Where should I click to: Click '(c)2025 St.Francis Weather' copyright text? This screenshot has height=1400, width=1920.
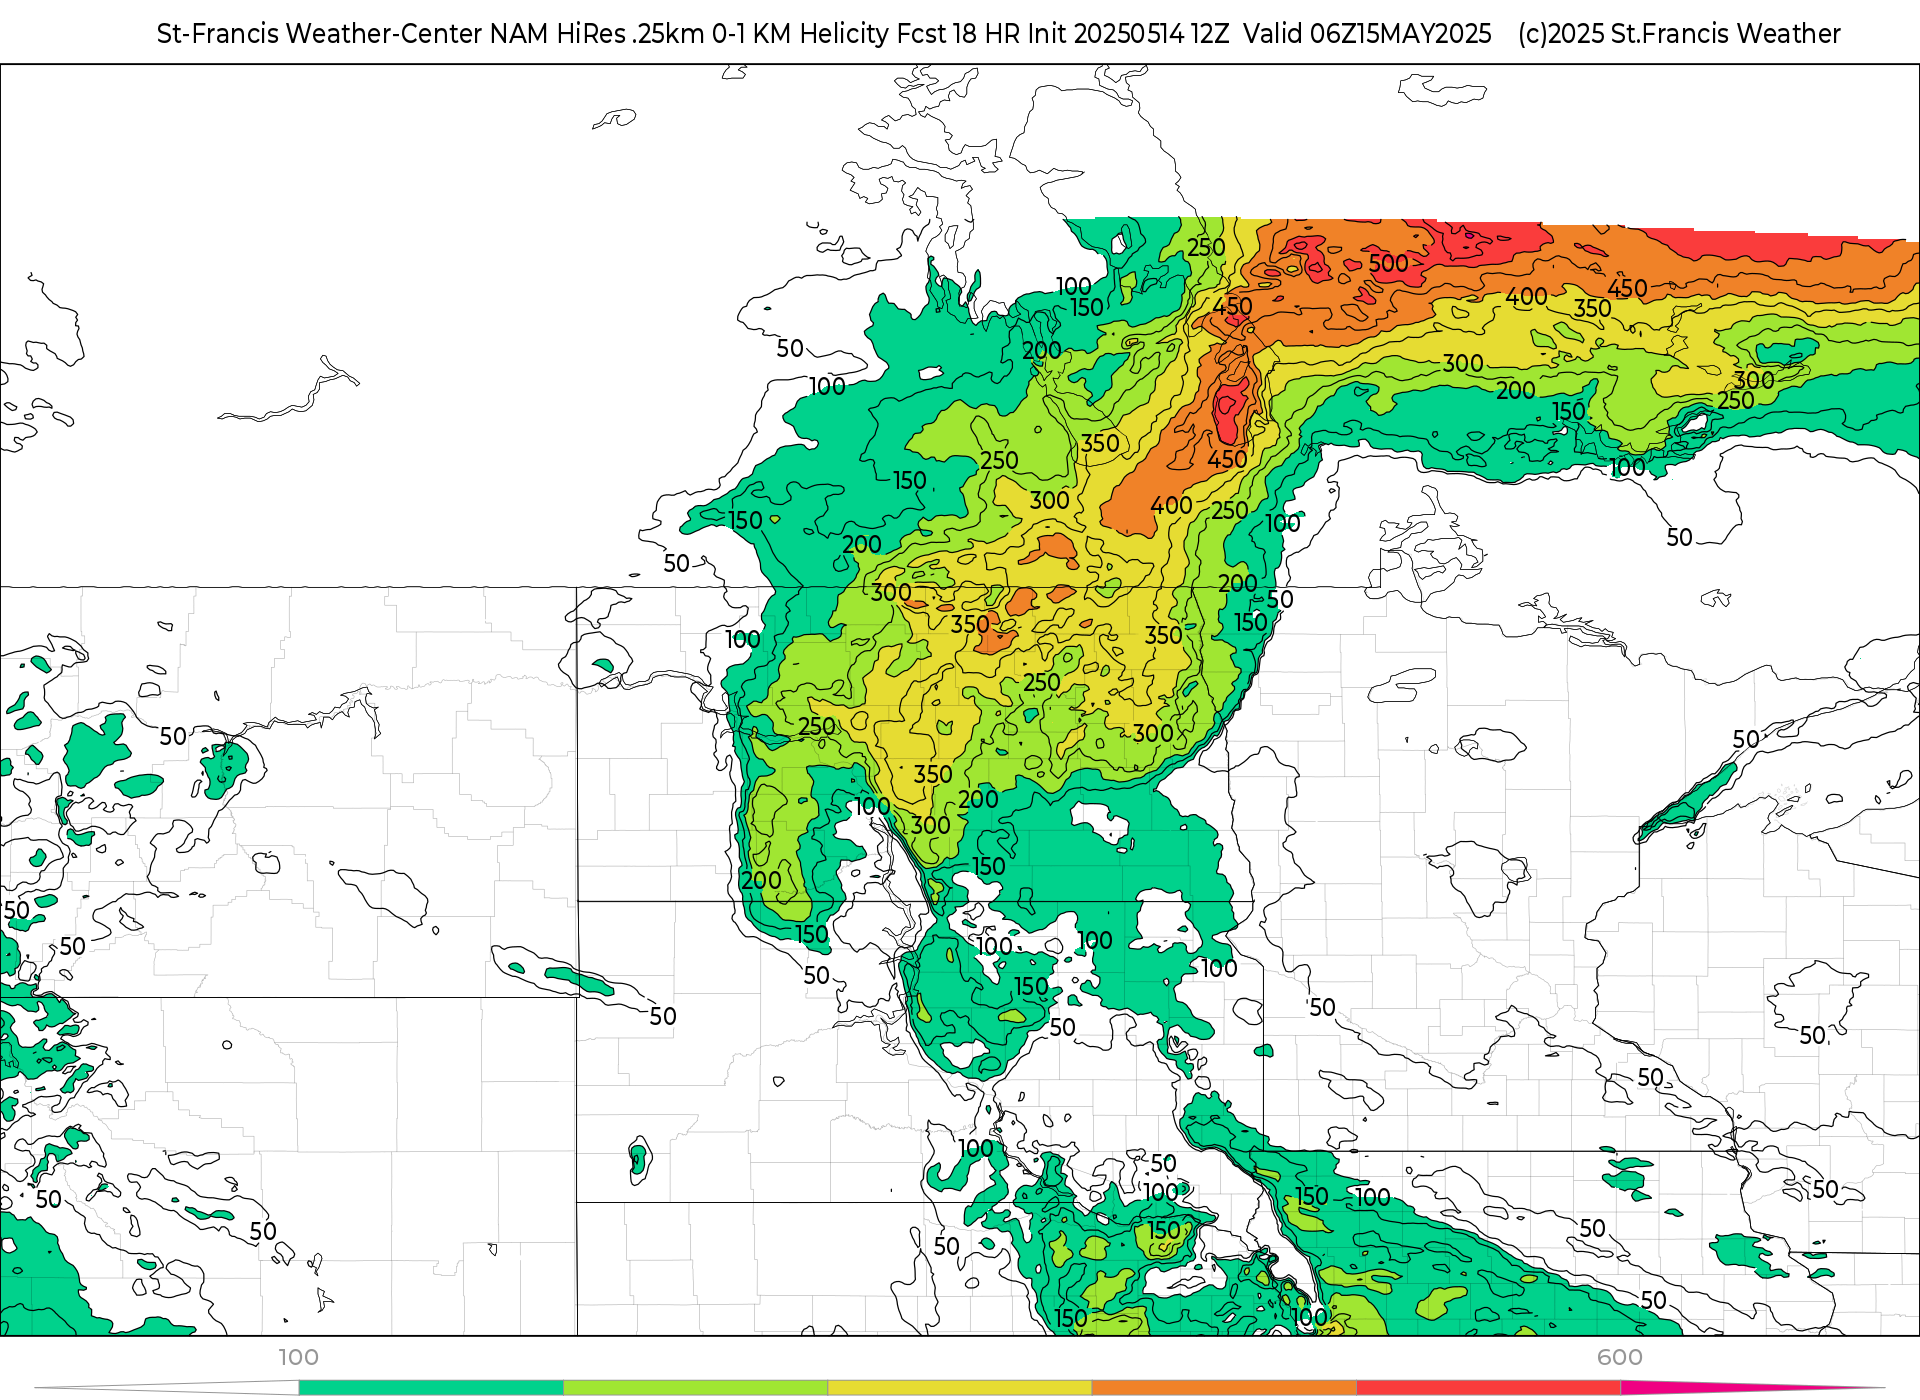point(1679,34)
